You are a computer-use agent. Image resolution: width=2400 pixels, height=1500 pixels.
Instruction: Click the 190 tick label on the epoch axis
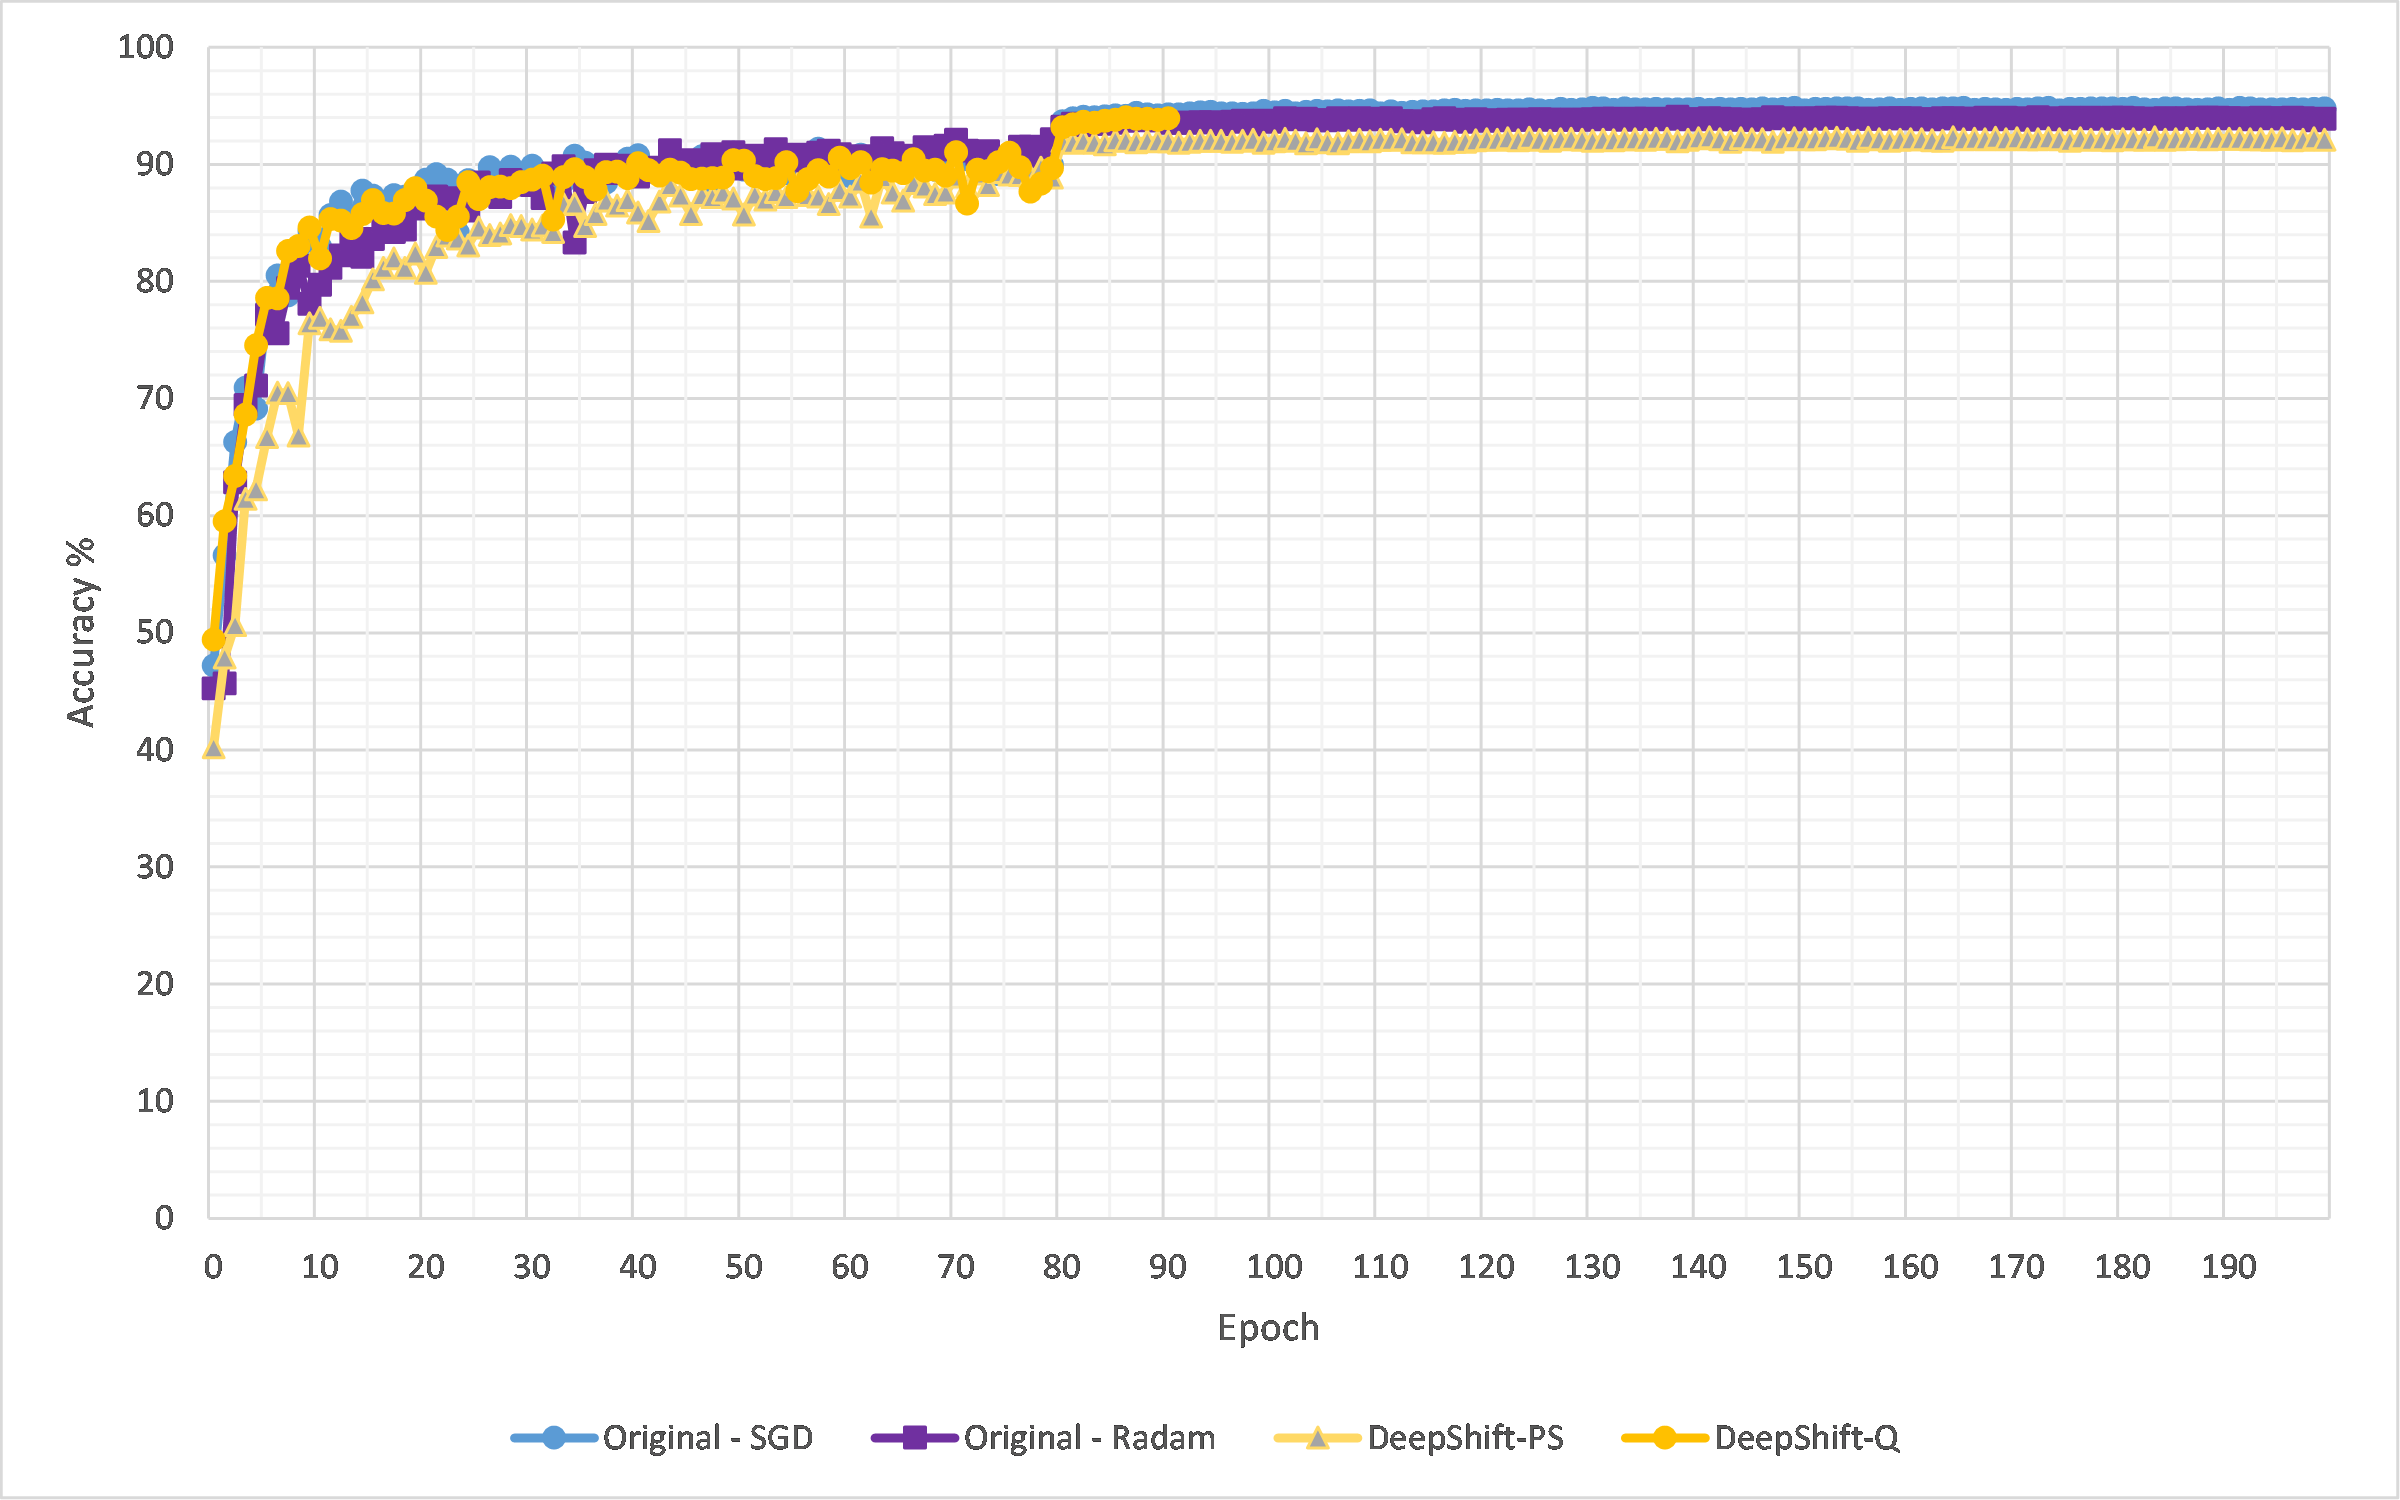2228,1267
